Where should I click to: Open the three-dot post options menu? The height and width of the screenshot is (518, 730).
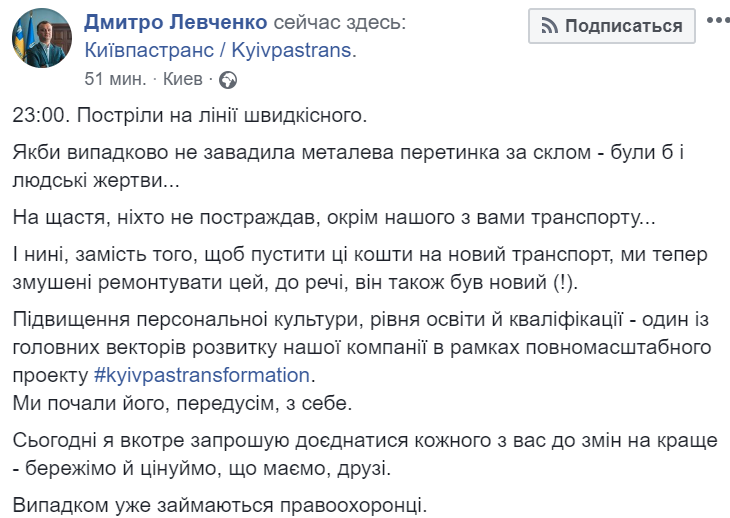pos(718,21)
